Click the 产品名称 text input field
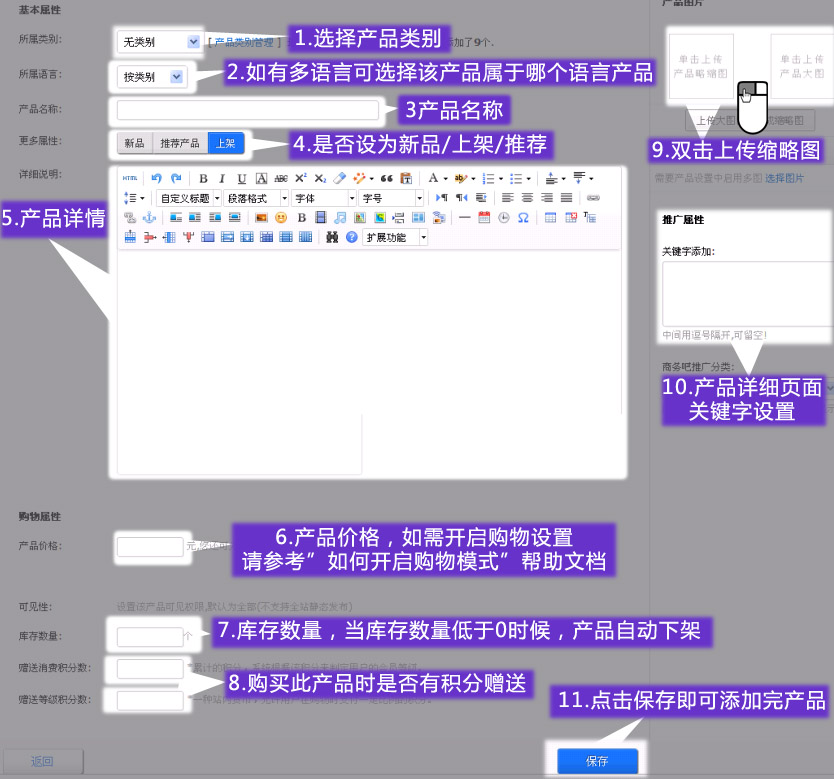The image size is (834, 779). pos(247,110)
